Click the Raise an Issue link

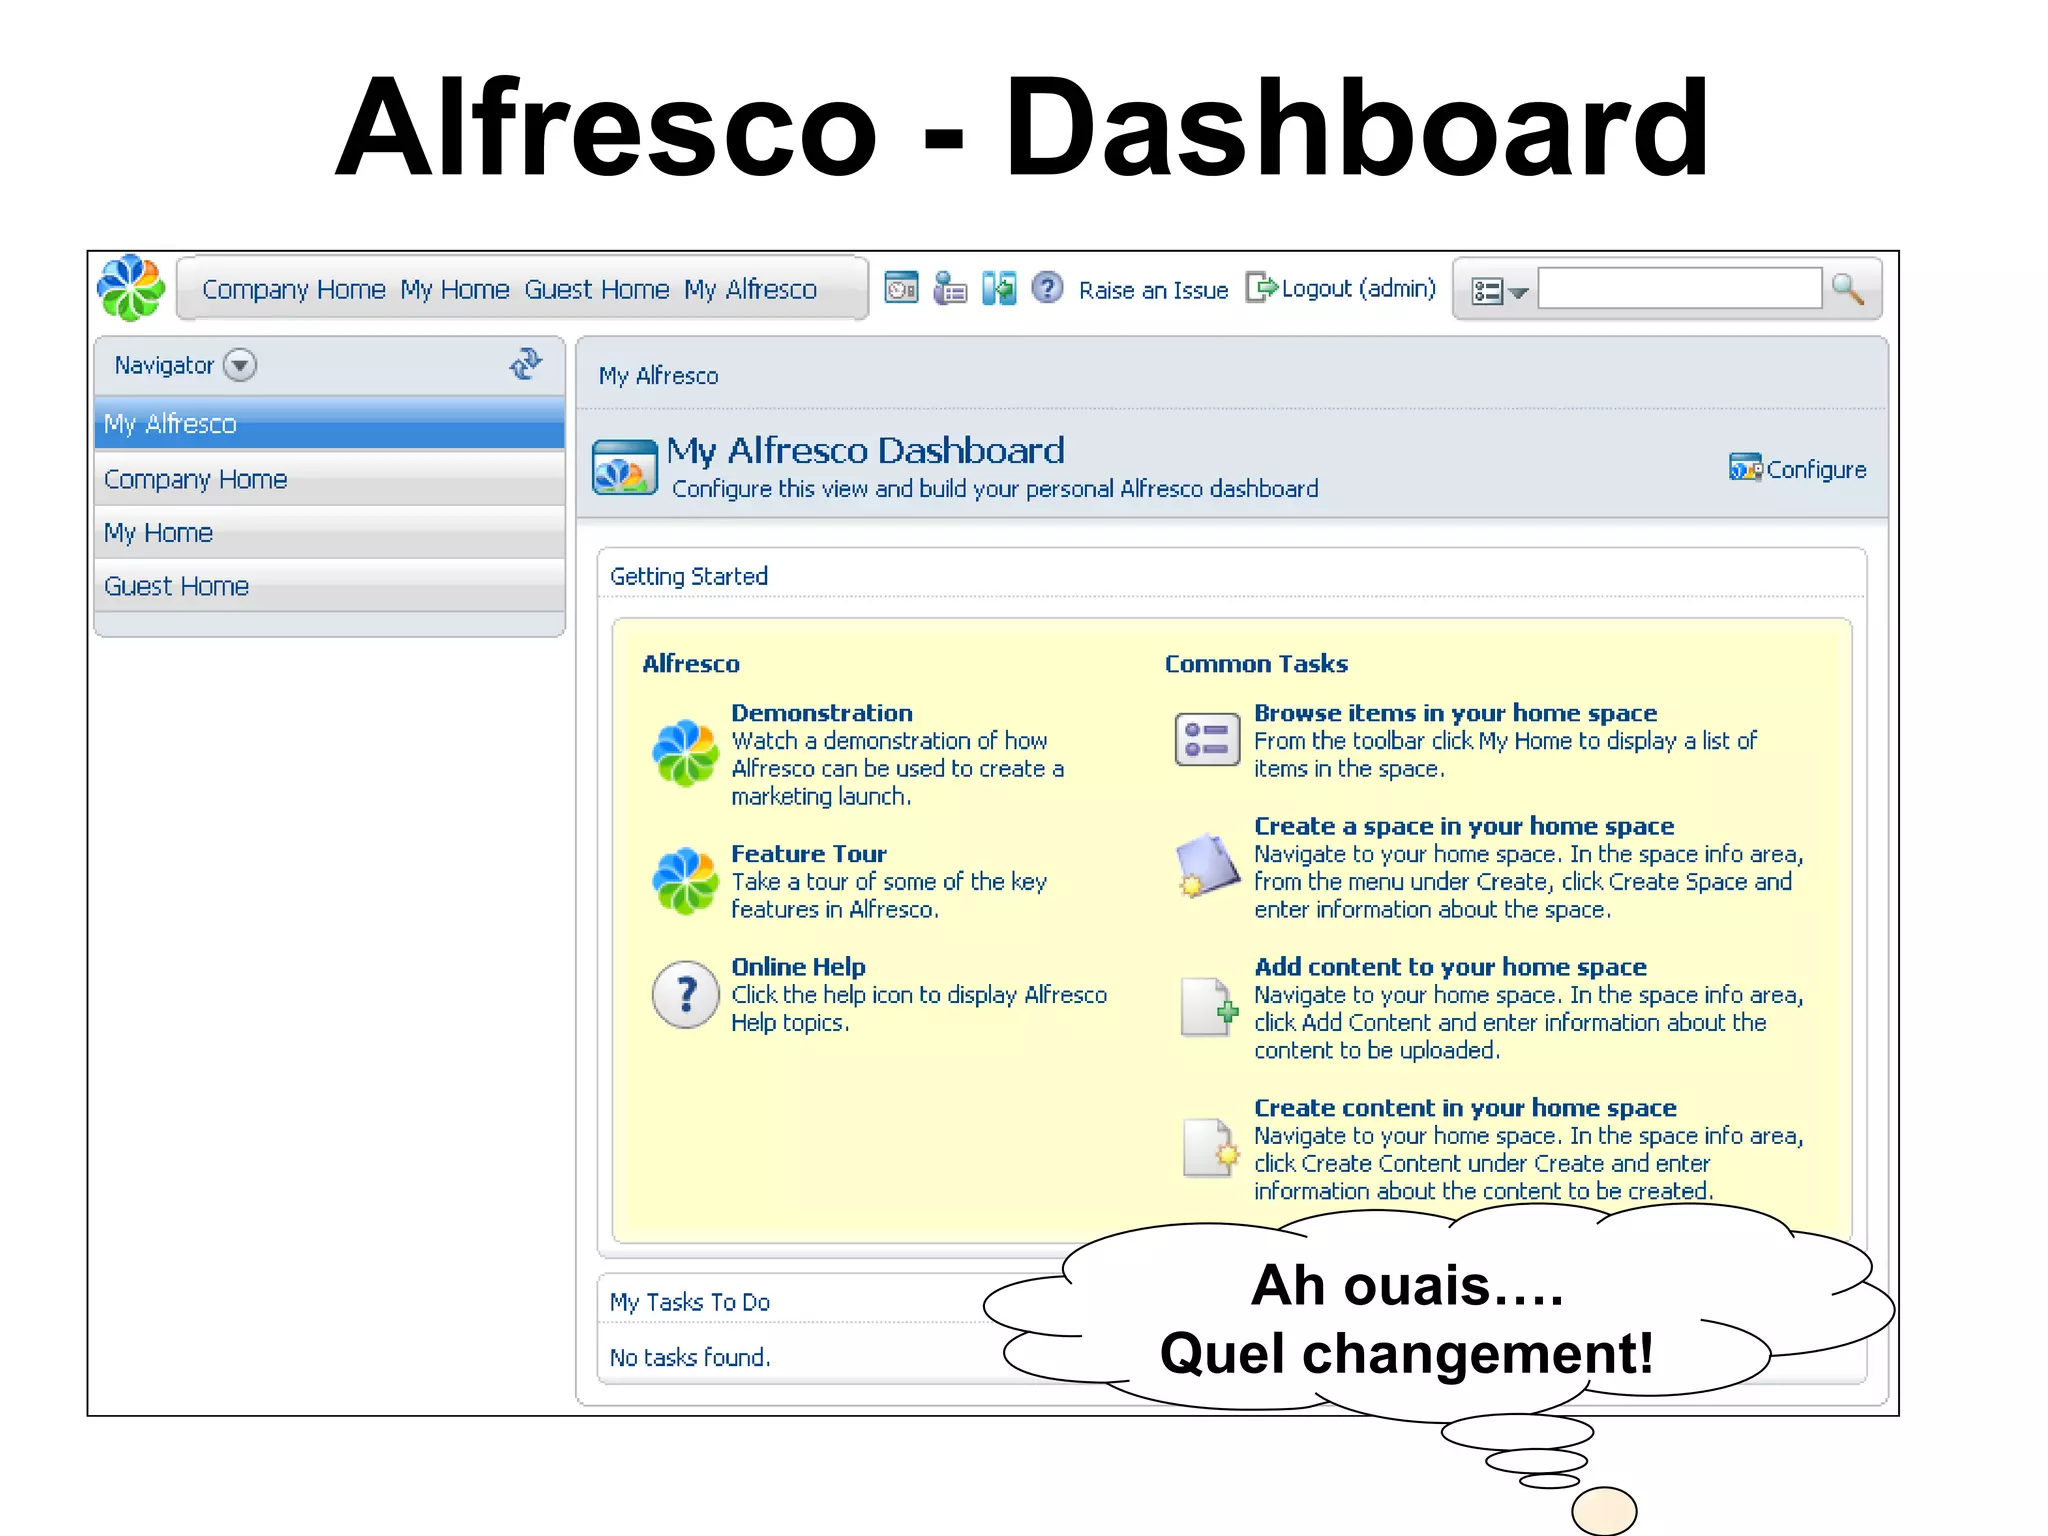(x=1153, y=290)
